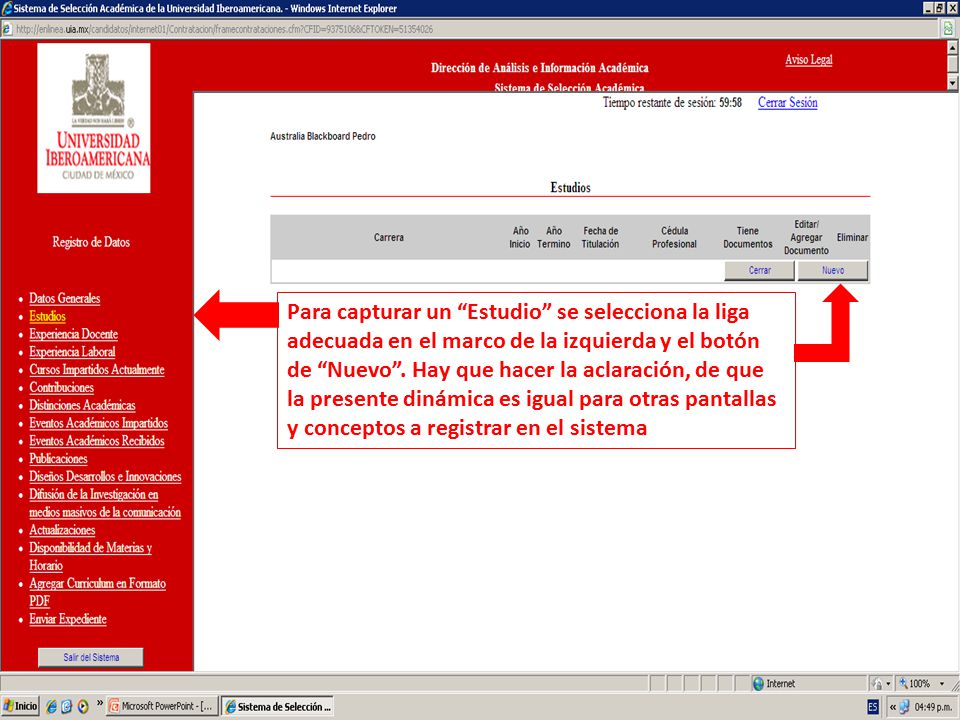The image size is (960, 720).
Task: Click the compatibility view page icon
Action: tap(948, 29)
